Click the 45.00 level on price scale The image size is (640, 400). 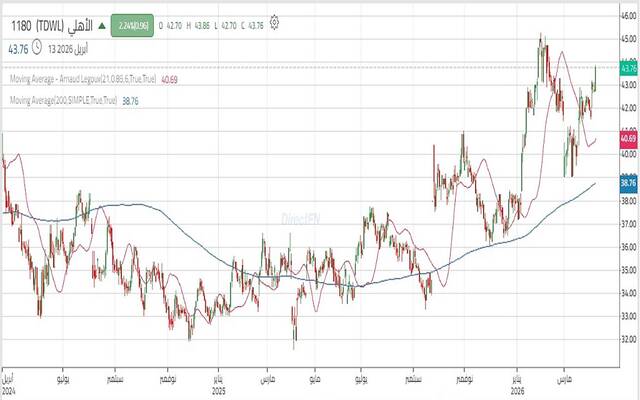(628, 40)
